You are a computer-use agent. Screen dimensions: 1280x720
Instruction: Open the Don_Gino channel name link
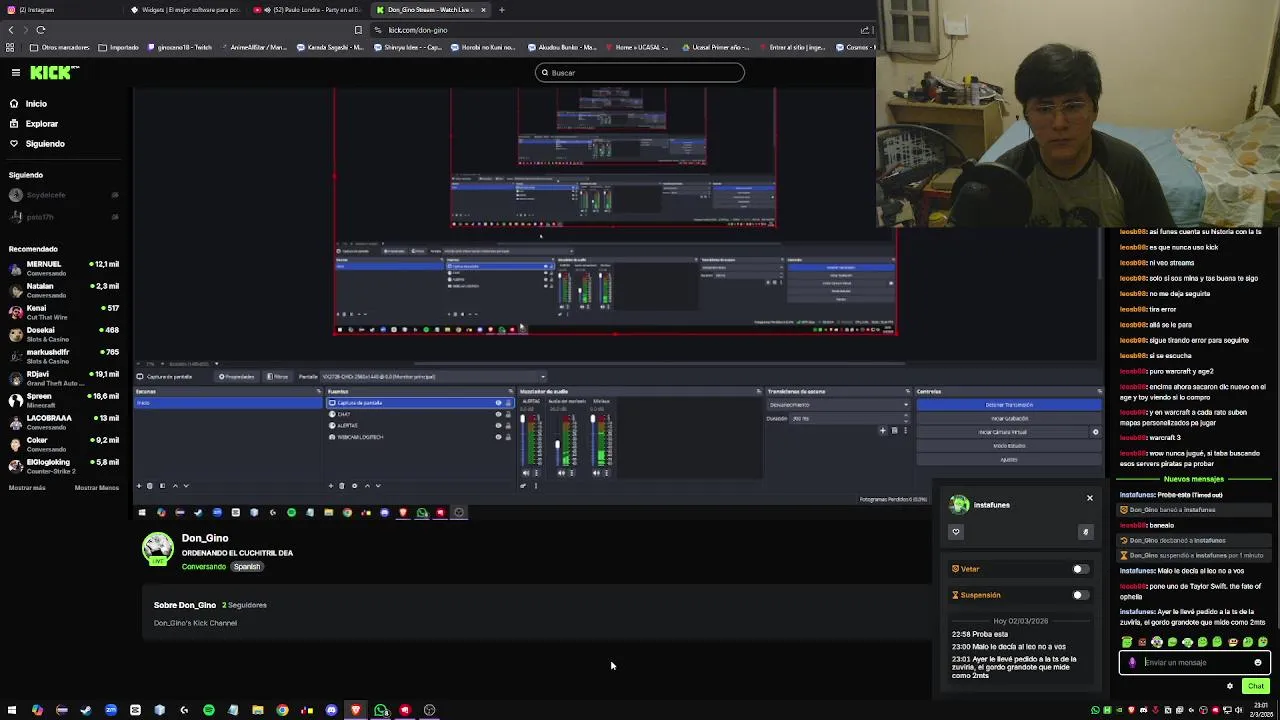(x=205, y=538)
